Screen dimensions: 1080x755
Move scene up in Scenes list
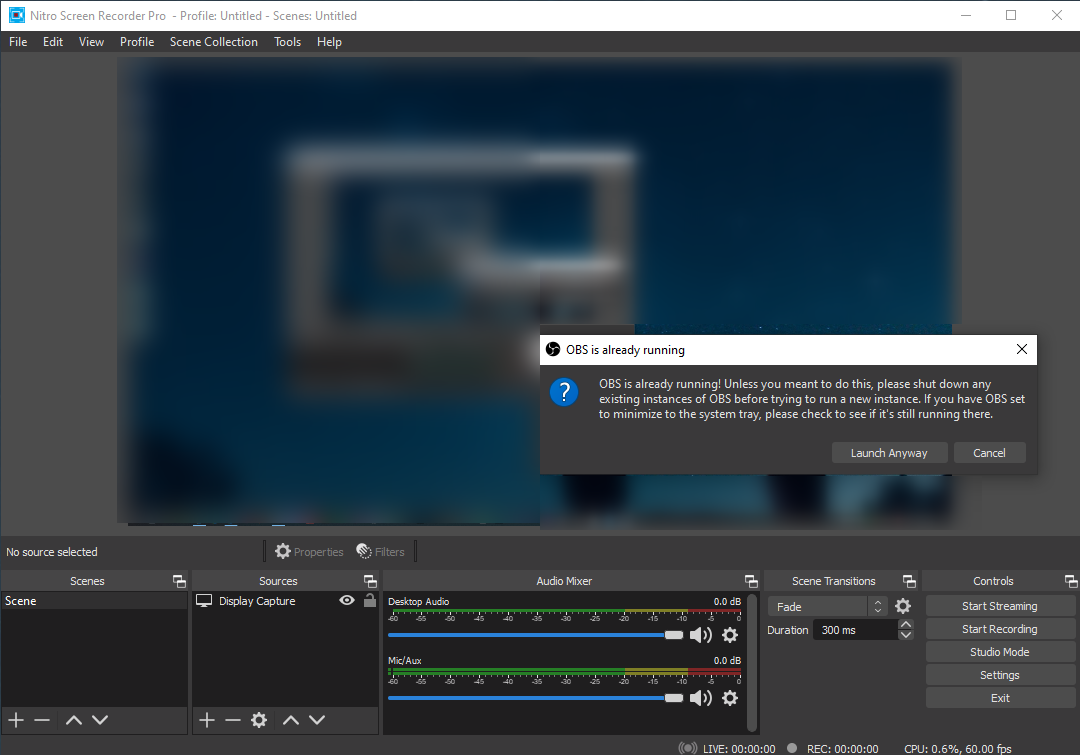click(x=74, y=720)
